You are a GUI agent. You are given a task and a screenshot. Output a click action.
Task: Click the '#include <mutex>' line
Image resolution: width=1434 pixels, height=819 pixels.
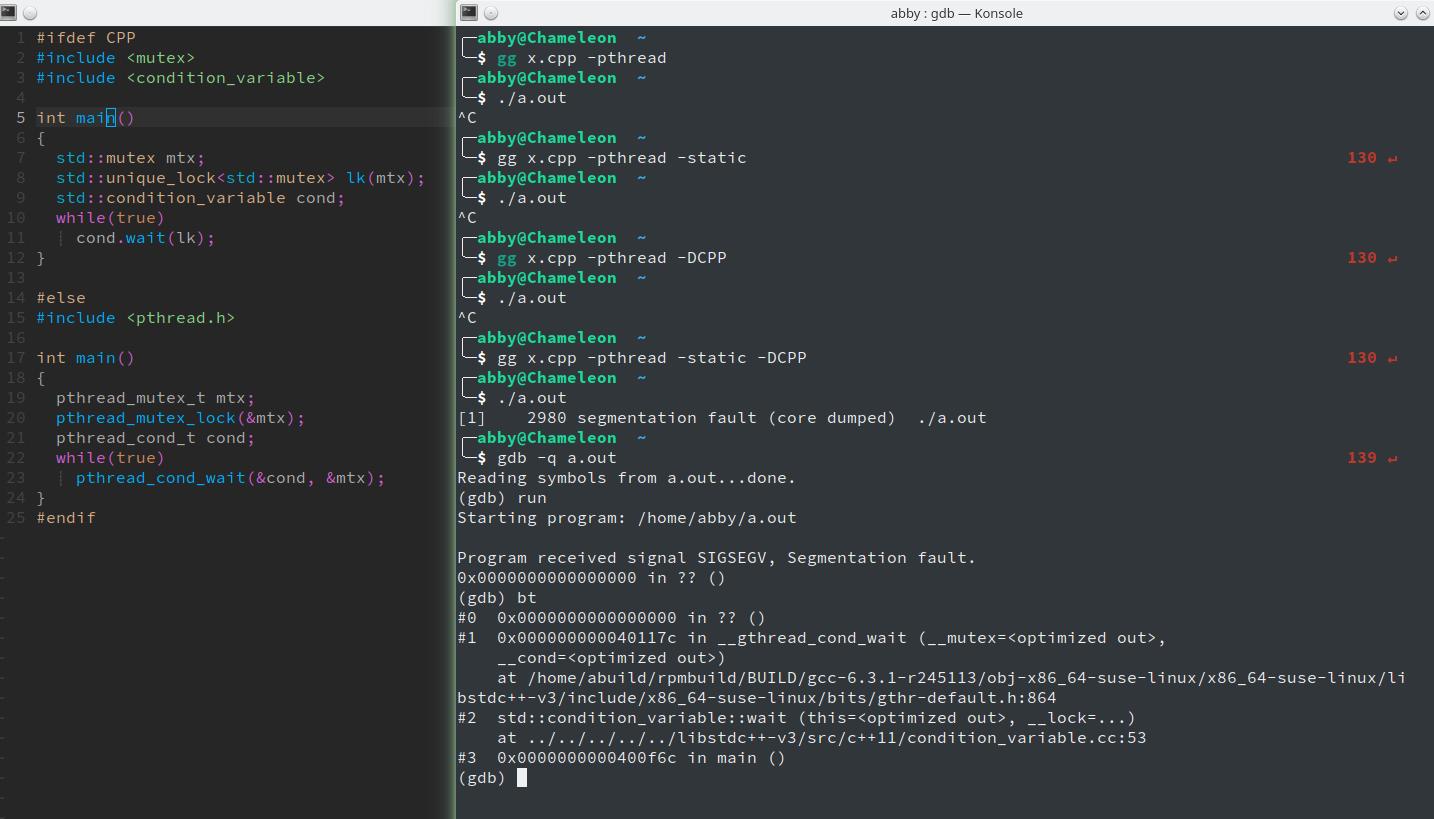[116, 58]
